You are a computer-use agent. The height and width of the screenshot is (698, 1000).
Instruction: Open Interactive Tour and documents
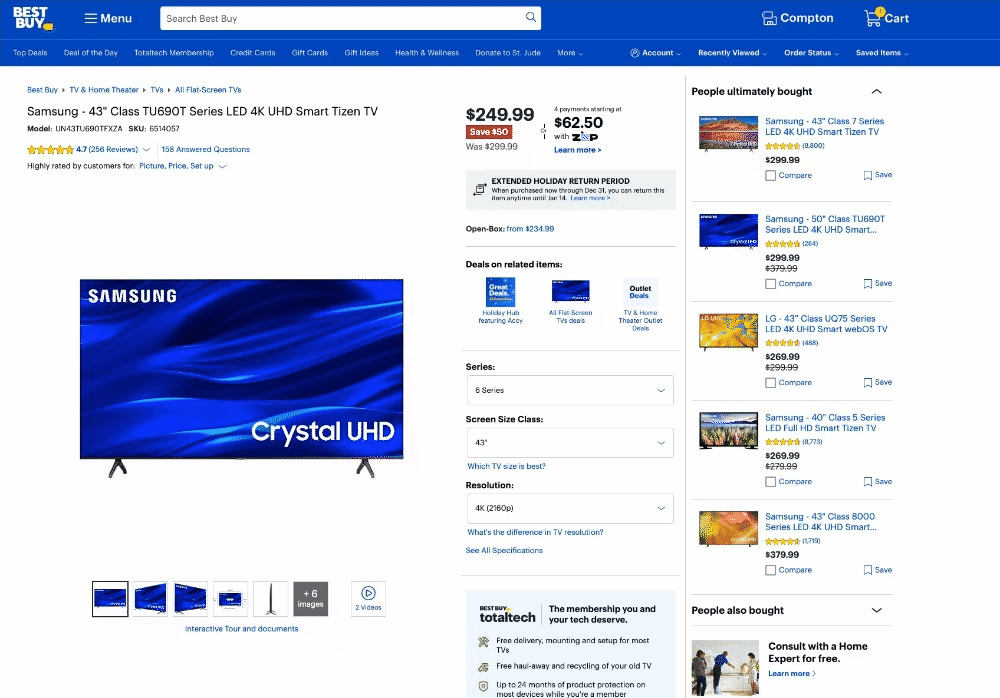(x=242, y=628)
